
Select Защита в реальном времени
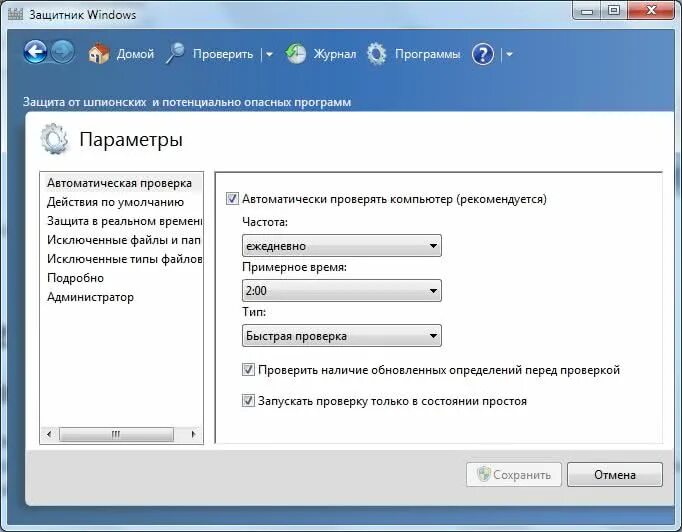(x=124, y=221)
